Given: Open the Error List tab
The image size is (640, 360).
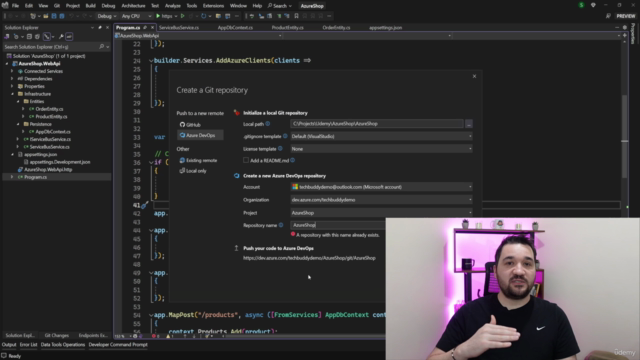Looking at the screenshot, I should 28,344.
